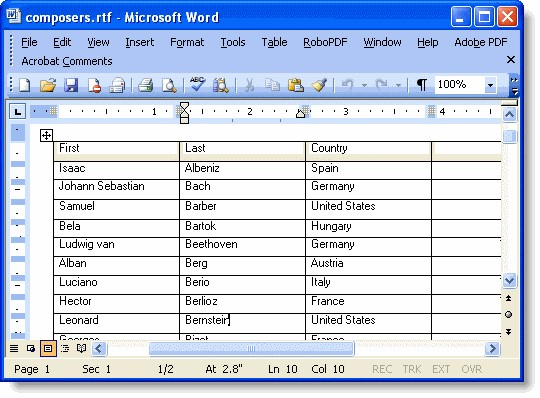Toggle TRK track changes indicator

pos(412,369)
